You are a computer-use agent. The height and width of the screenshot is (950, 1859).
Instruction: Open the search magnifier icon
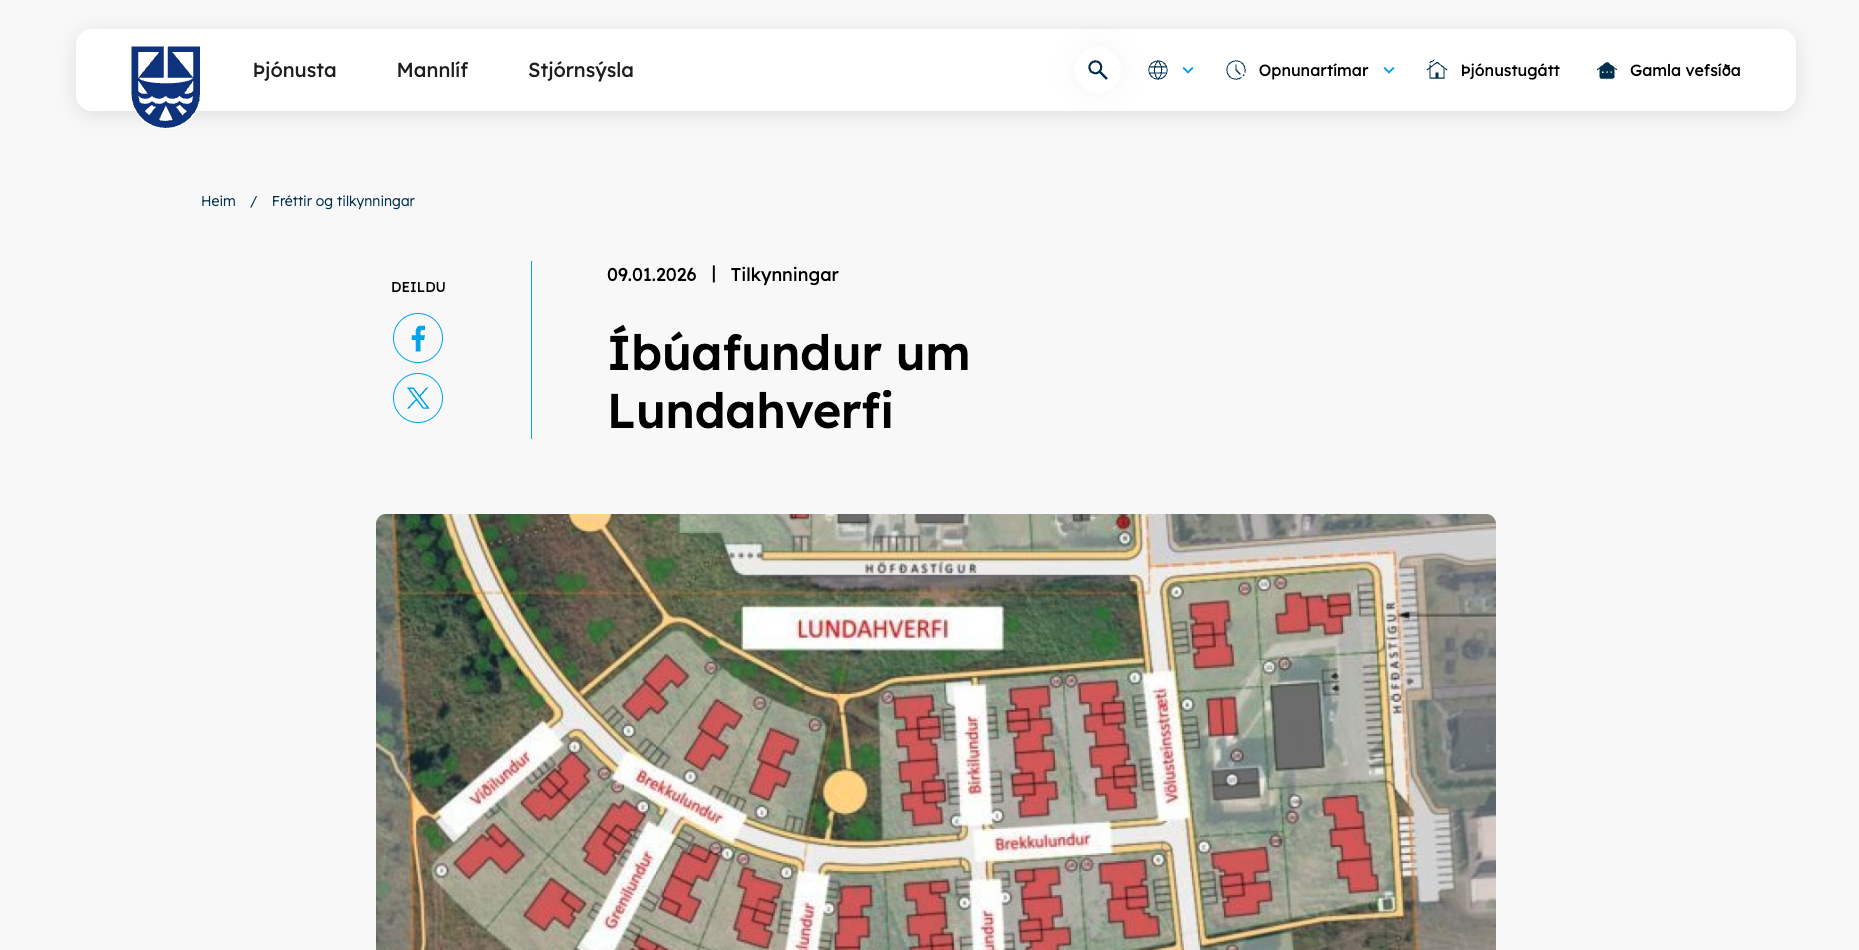pos(1097,70)
